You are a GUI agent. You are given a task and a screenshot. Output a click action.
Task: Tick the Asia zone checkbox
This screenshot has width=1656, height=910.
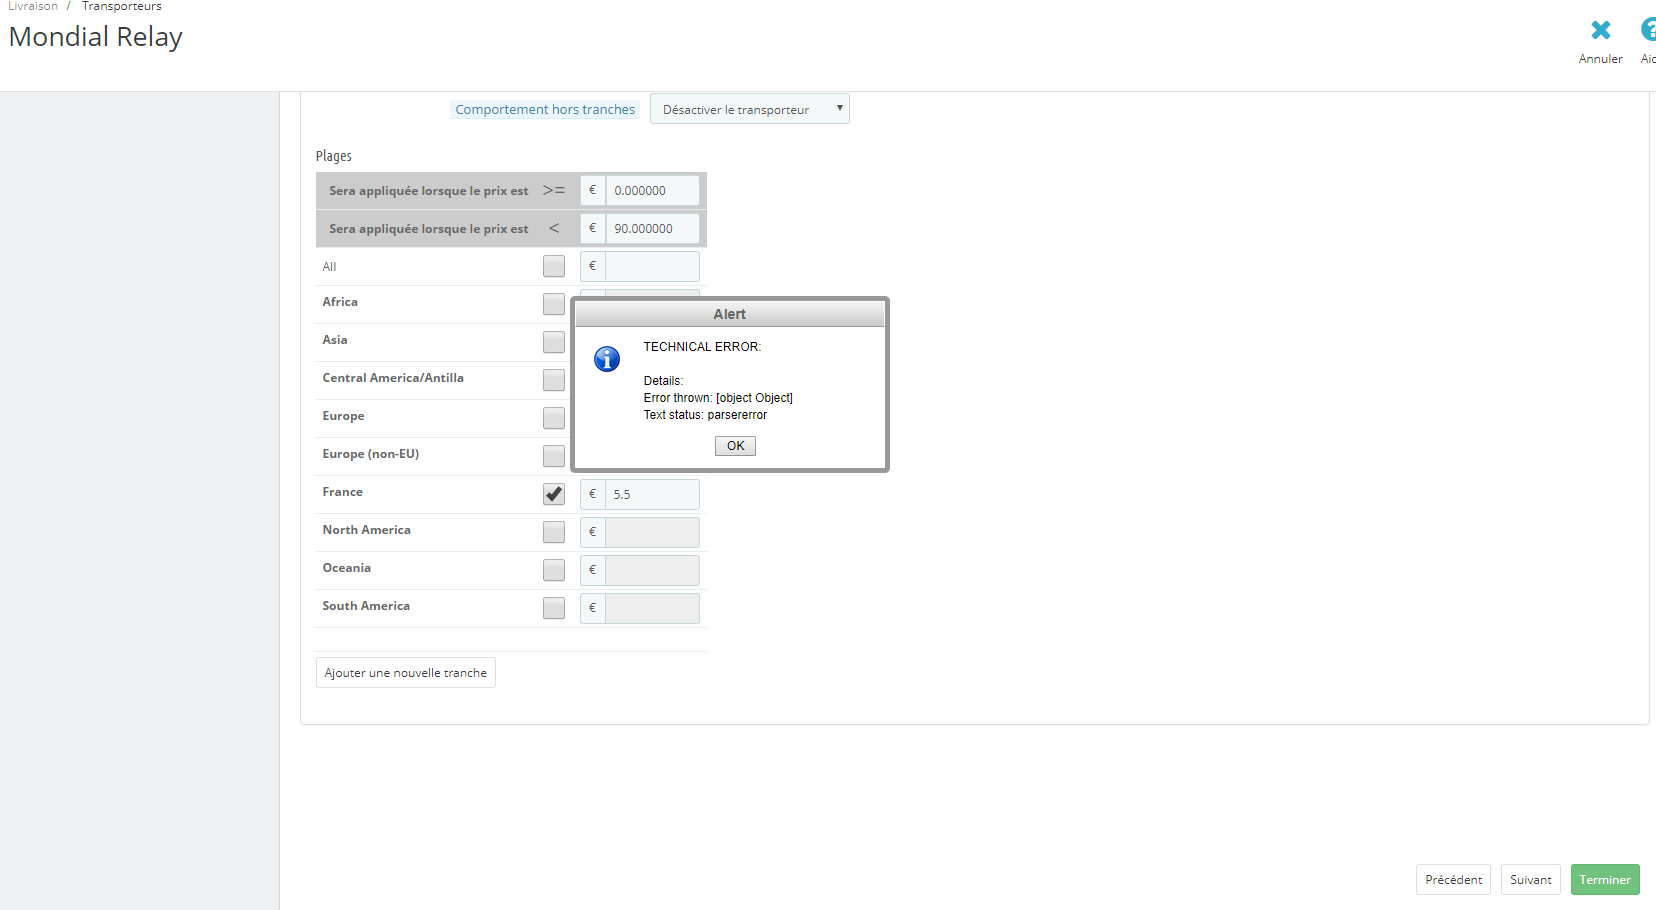click(554, 342)
